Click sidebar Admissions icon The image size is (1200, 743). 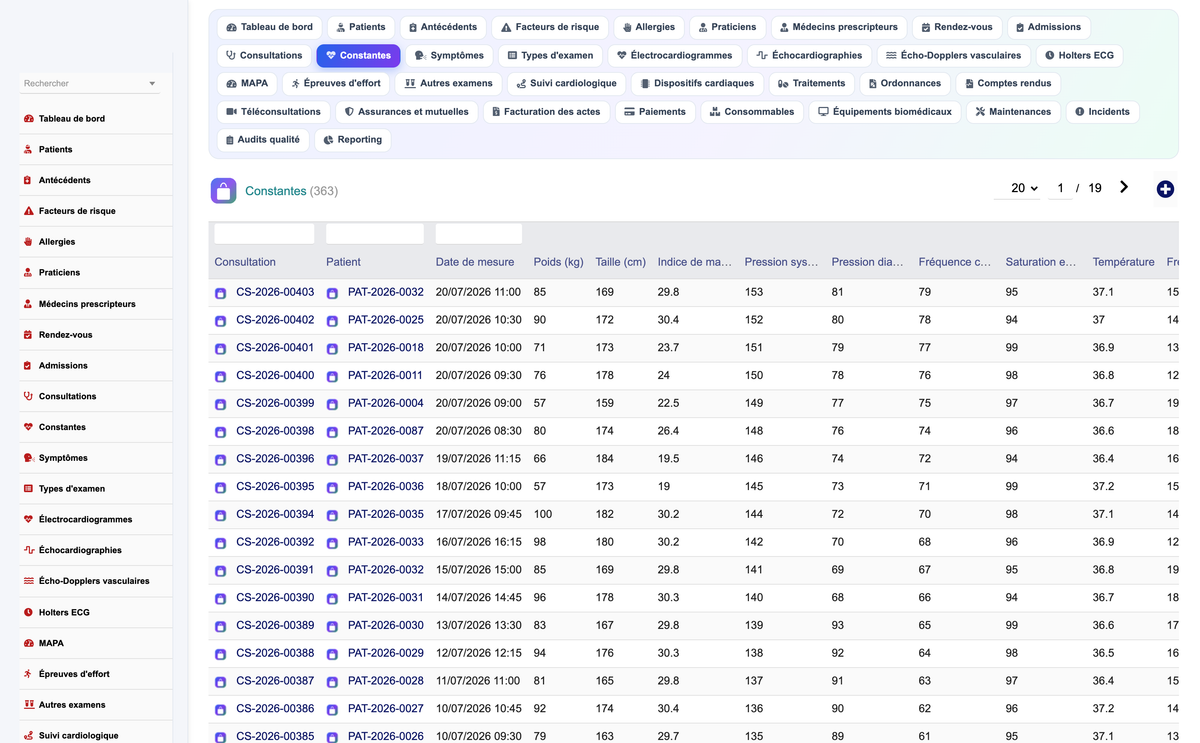pyautogui.click(x=28, y=366)
